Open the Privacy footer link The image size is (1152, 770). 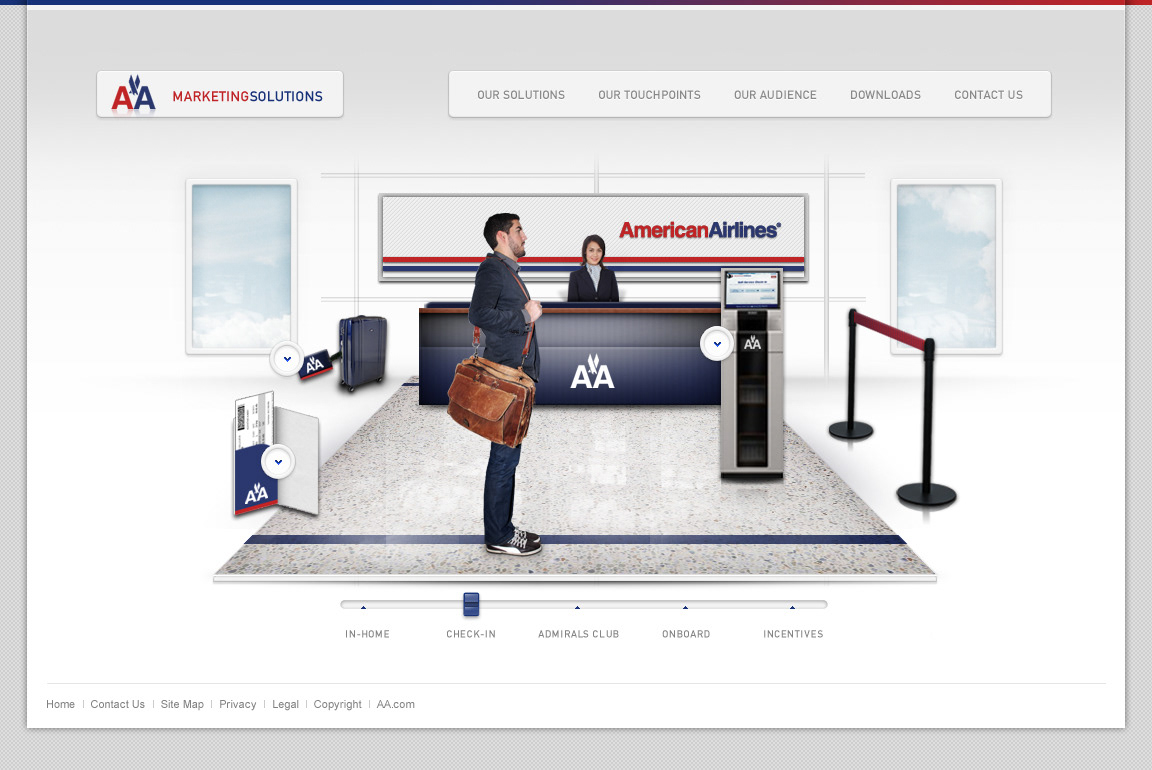click(x=237, y=704)
